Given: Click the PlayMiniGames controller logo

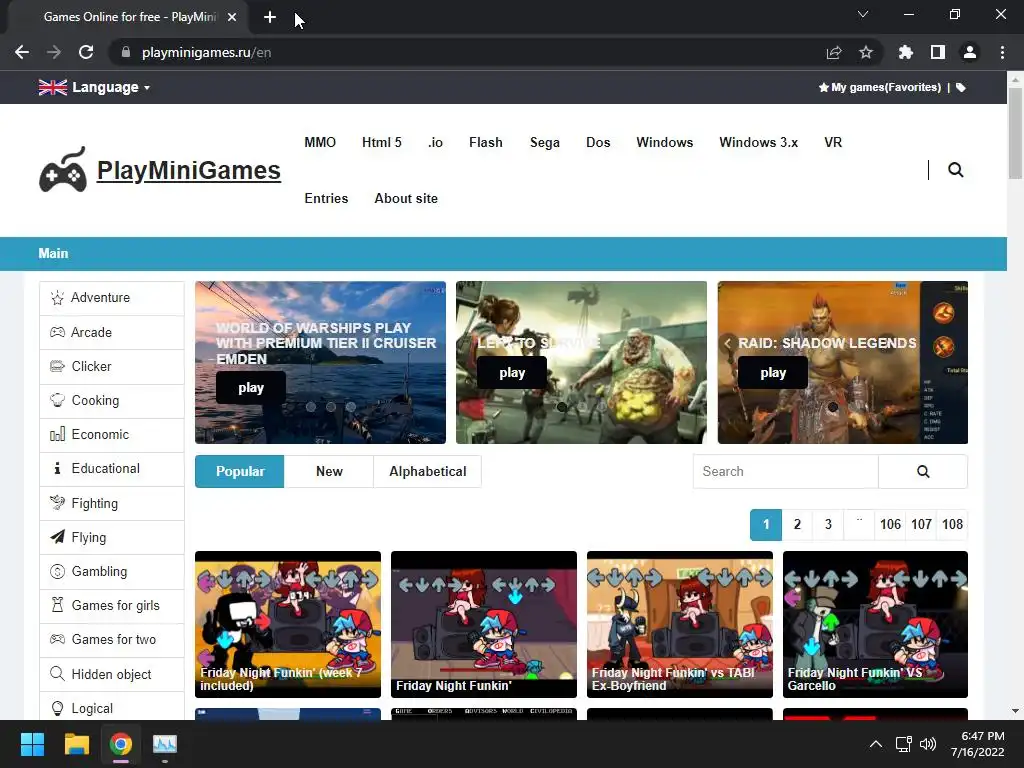Looking at the screenshot, I should pos(63,170).
